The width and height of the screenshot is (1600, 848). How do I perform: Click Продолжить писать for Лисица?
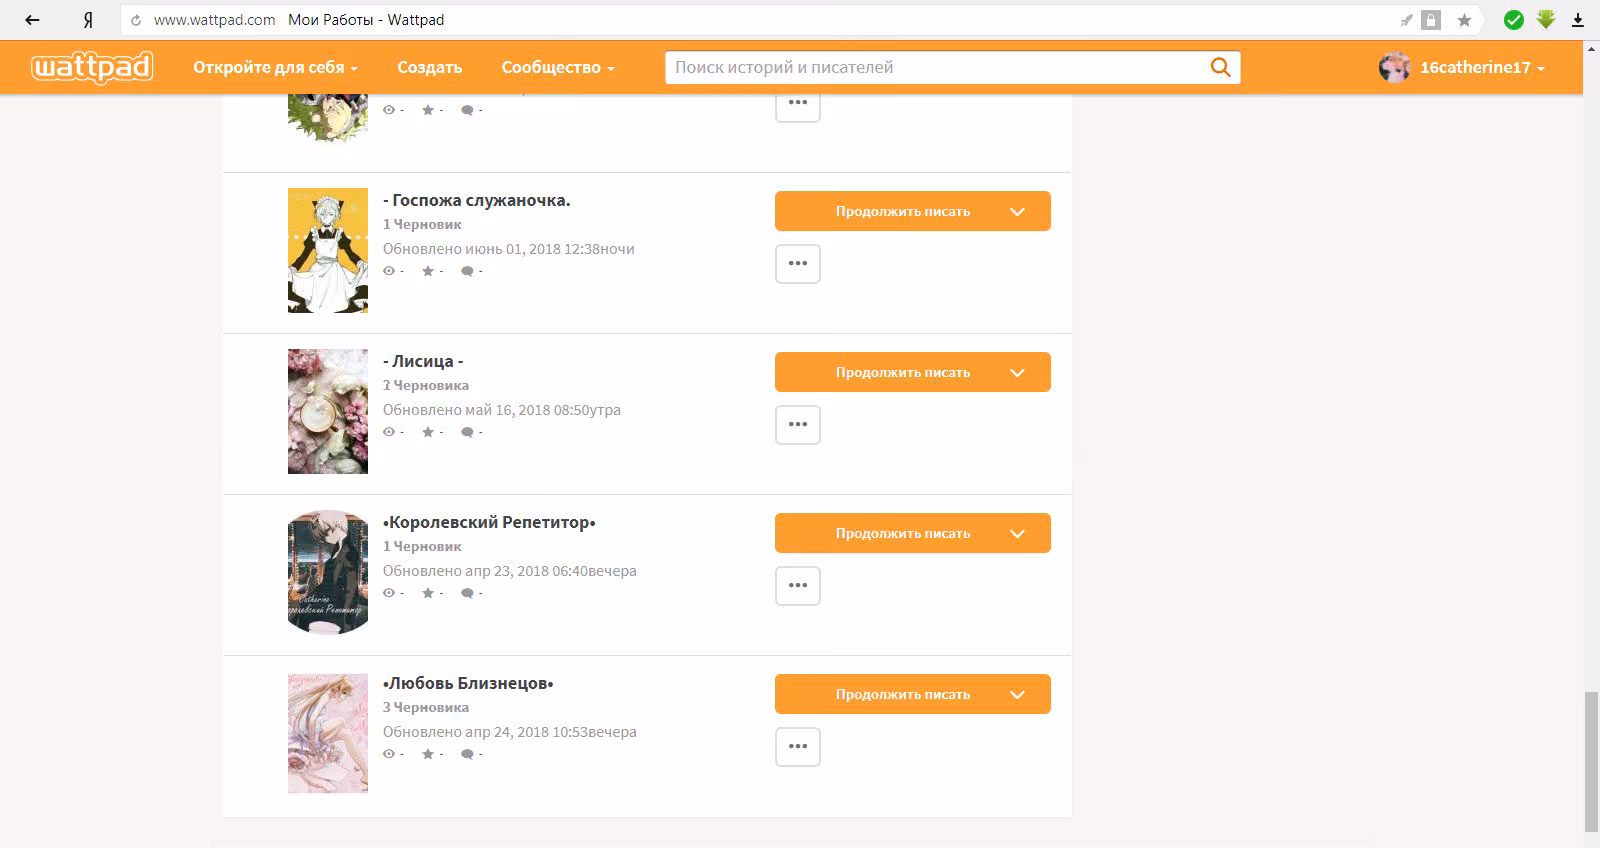902,372
